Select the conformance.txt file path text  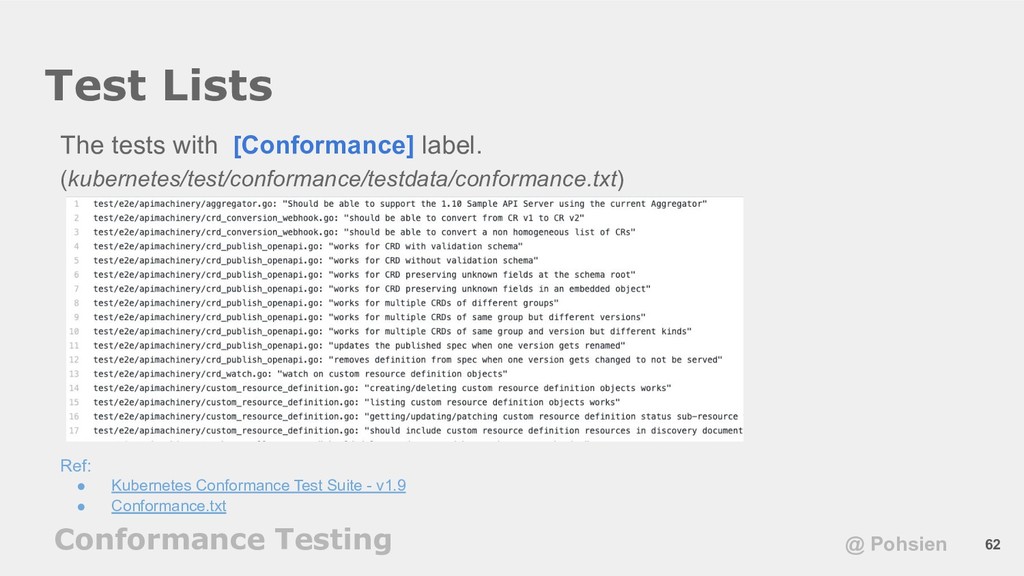pos(342,179)
